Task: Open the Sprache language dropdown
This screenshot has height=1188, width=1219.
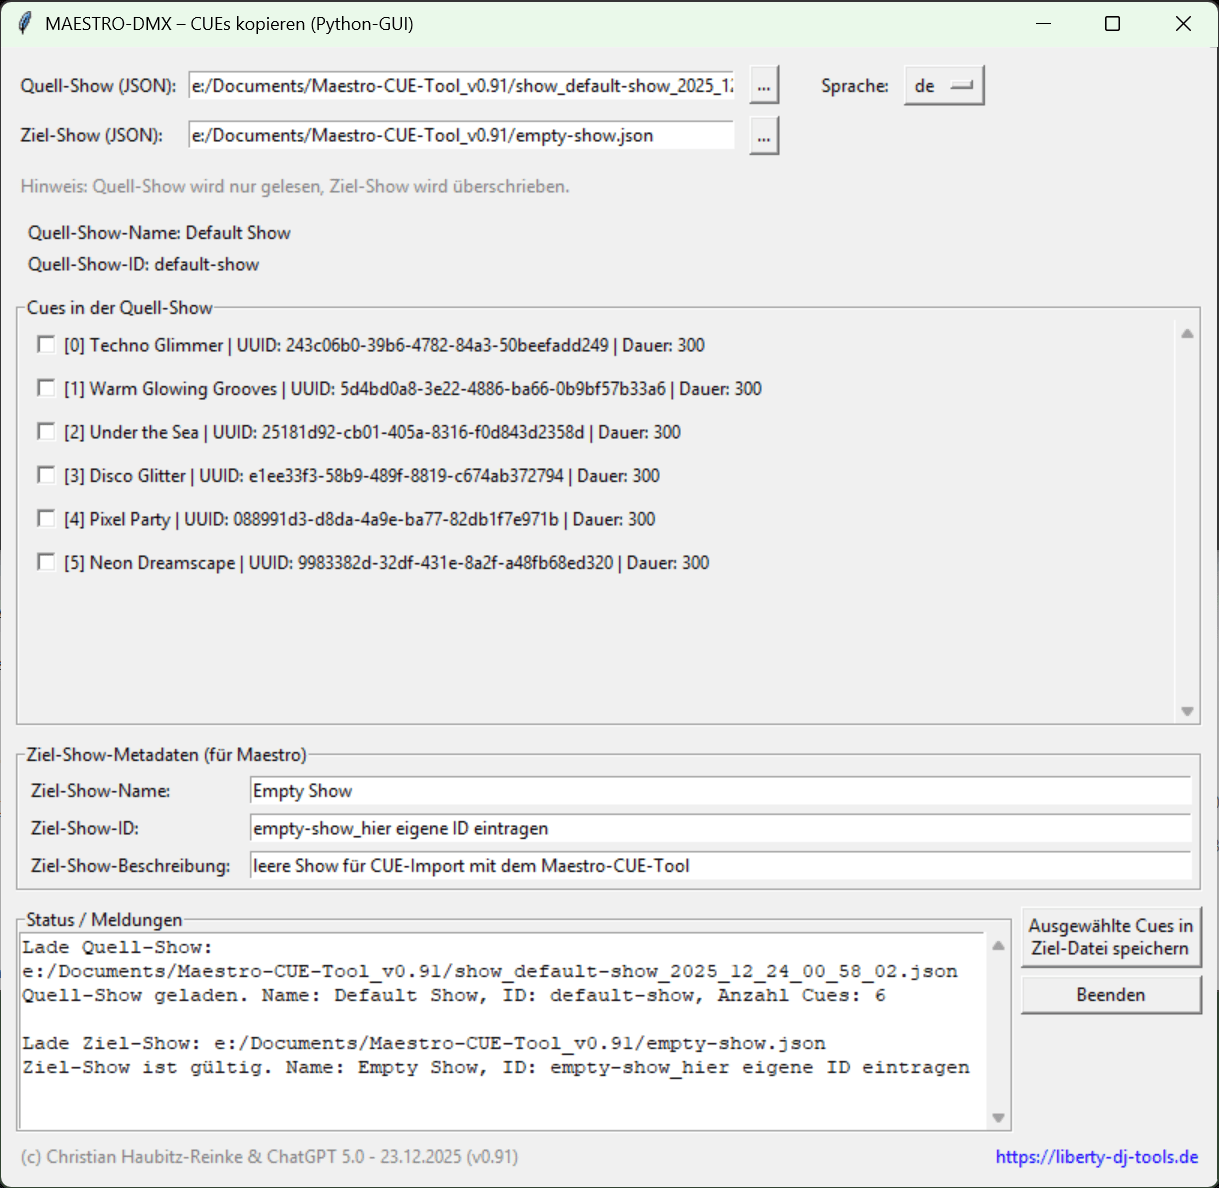Action: point(943,86)
